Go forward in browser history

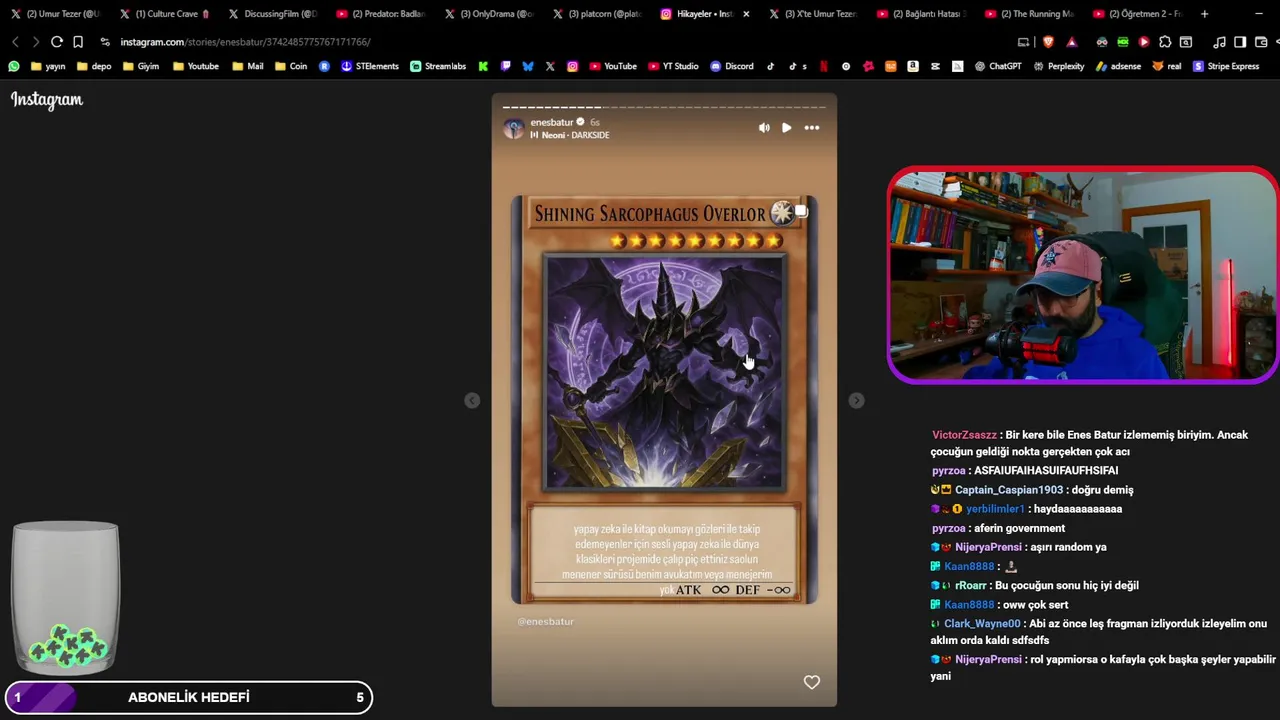tap(35, 42)
